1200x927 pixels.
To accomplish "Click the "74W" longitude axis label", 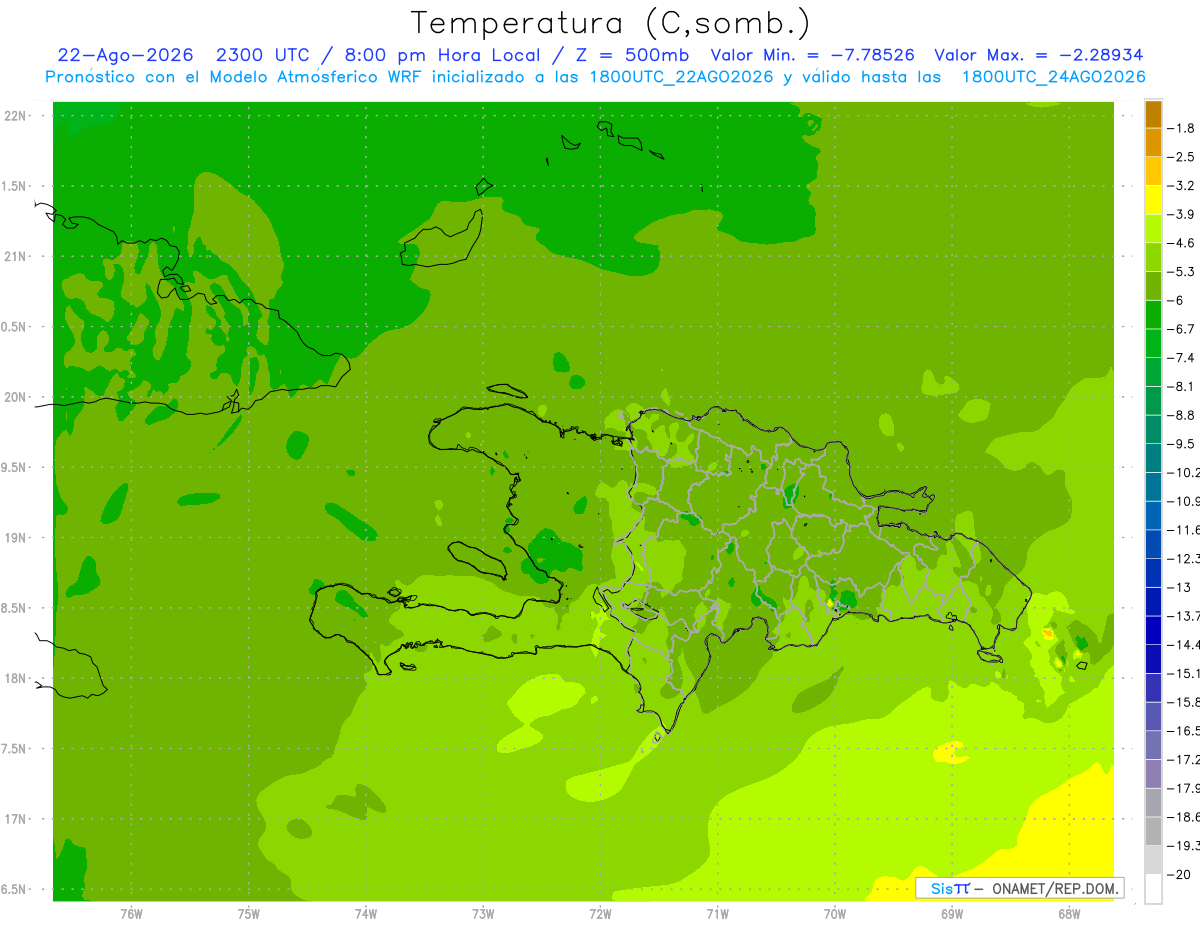I will point(366,913).
